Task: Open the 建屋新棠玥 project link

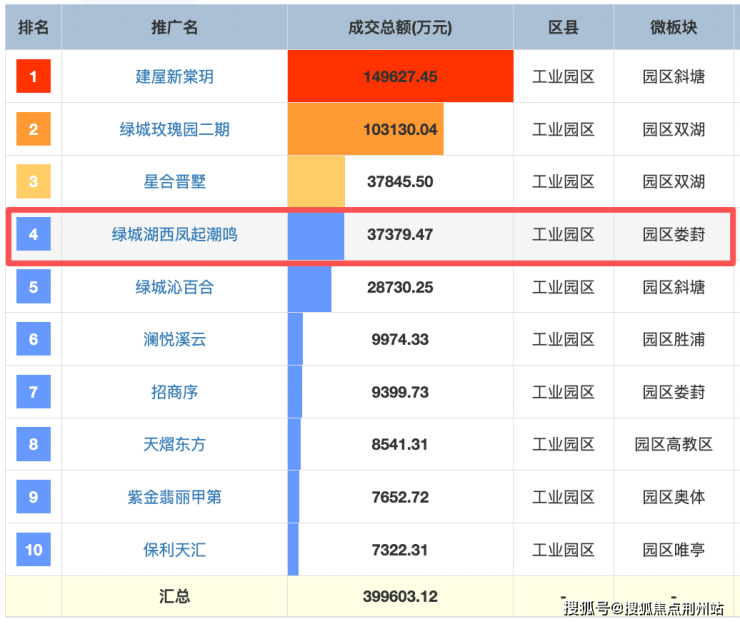Action: (x=175, y=77)
